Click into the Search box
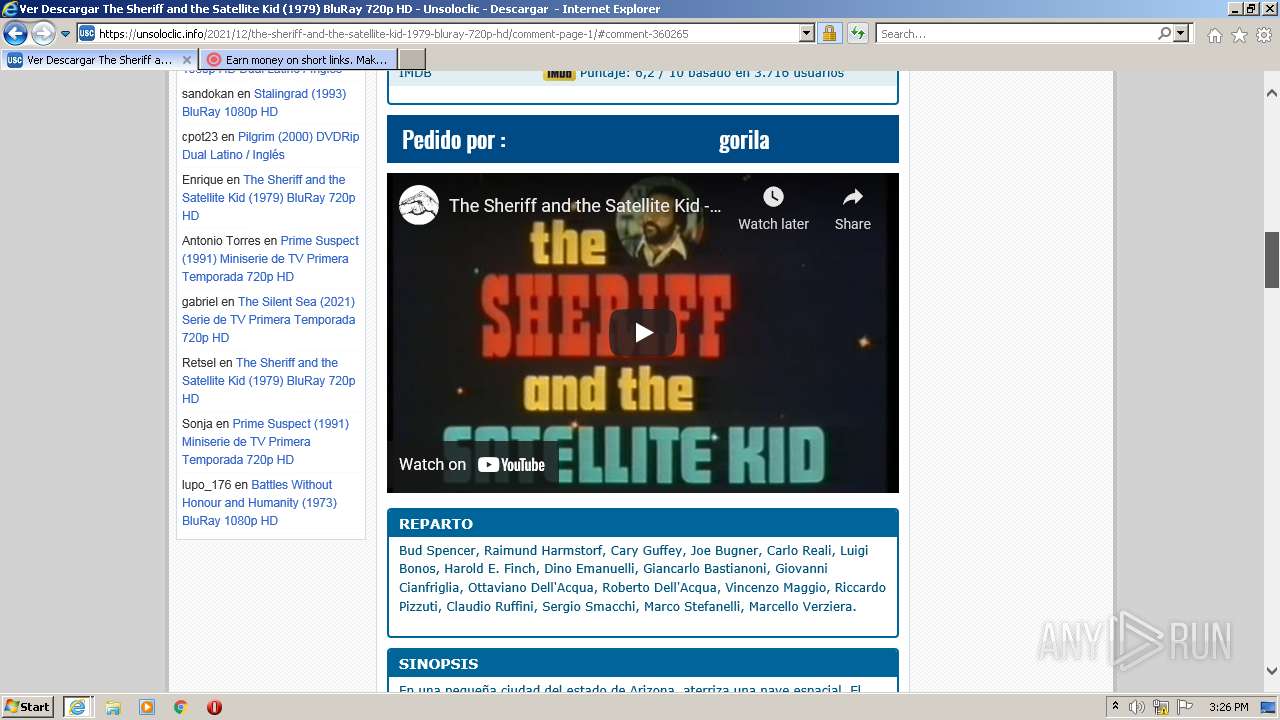This screenshot has width=1280, height=720. click(x=1016, y=34)
